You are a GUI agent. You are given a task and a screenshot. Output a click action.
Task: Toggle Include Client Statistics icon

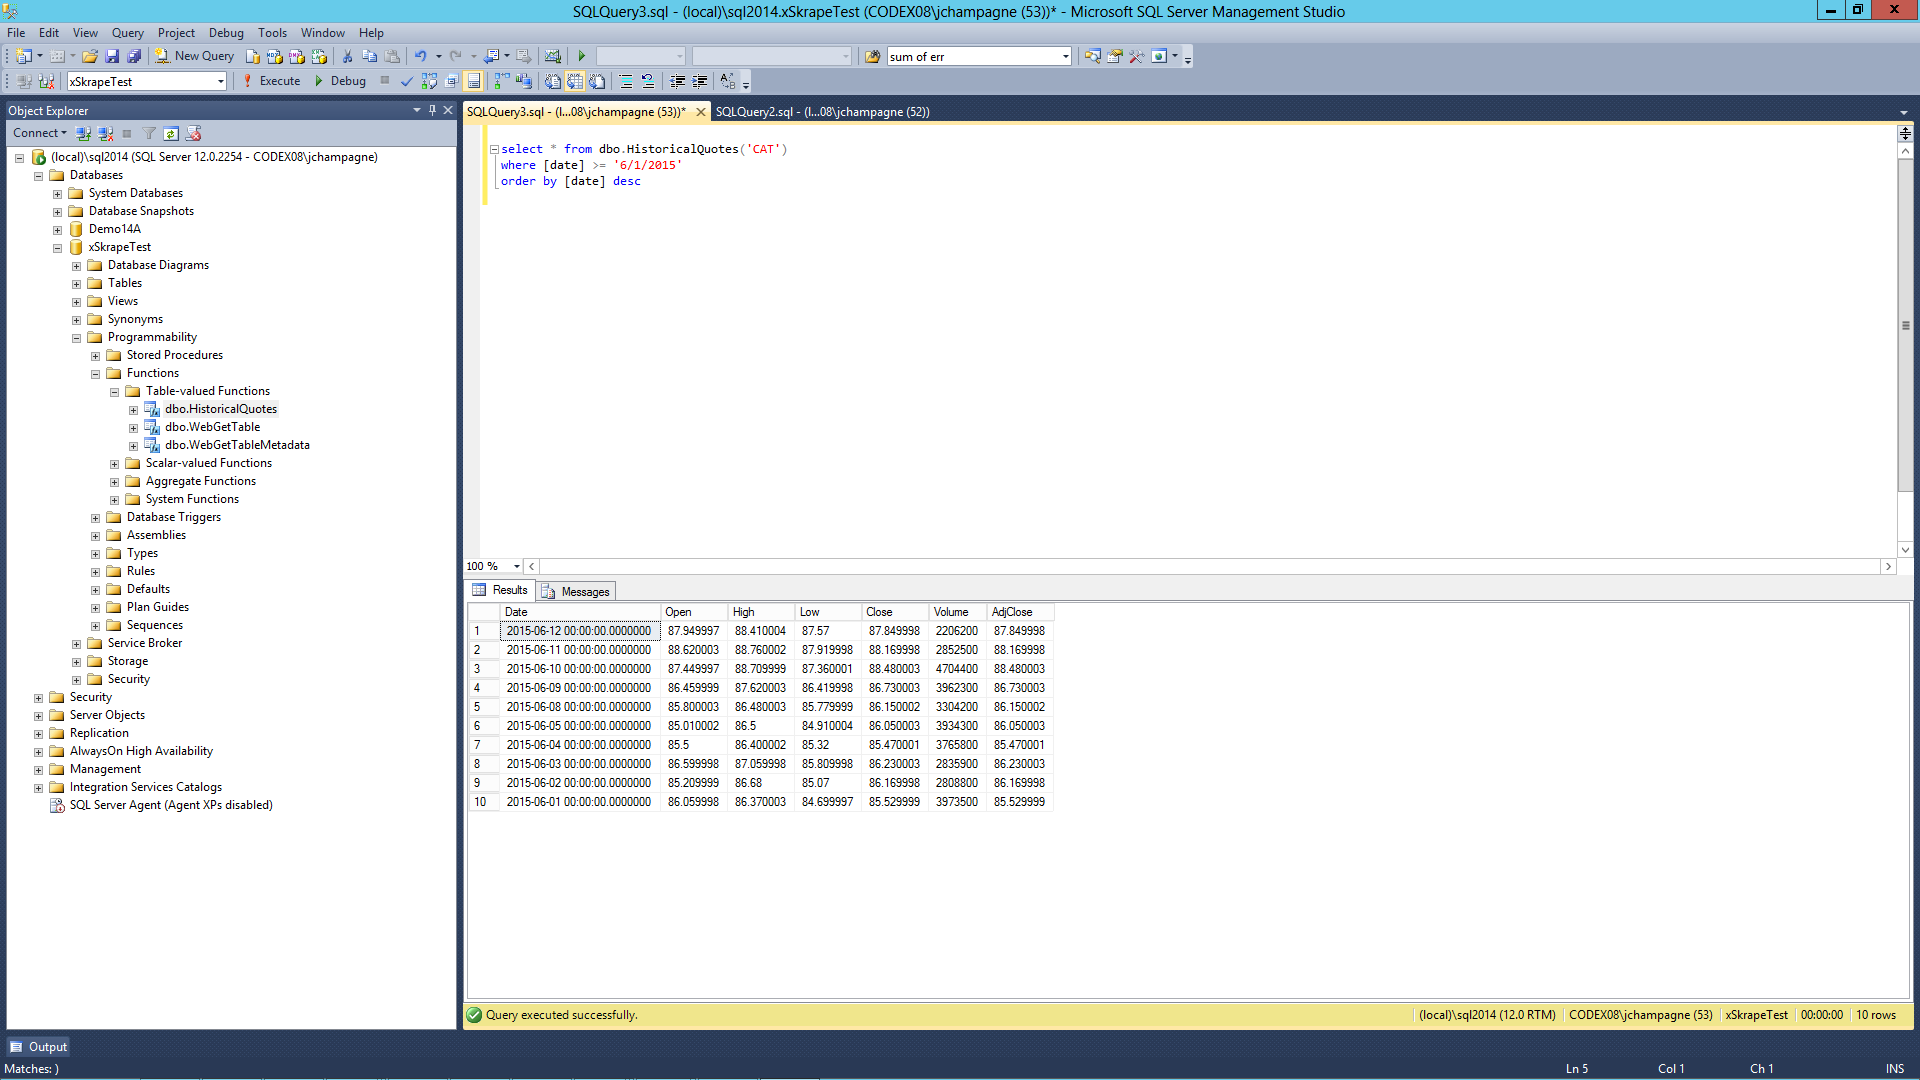point(523,81)
